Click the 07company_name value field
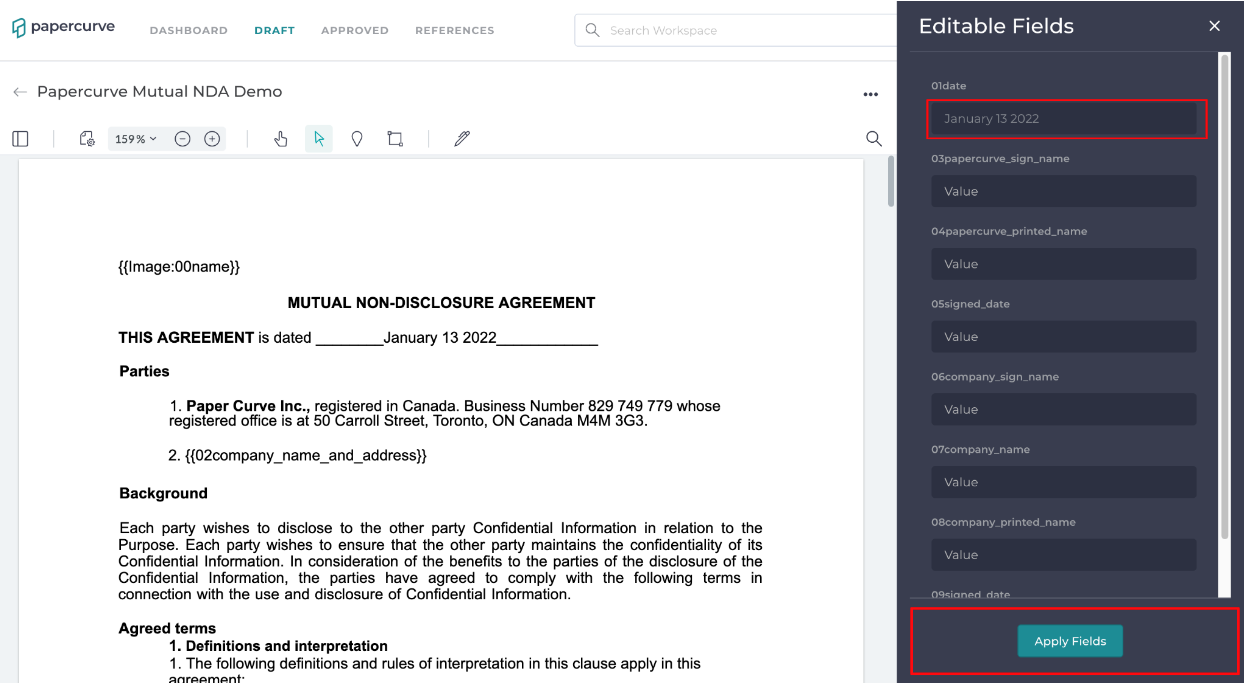Viewport: 1244px width, 683px height. click(1064, 482)
